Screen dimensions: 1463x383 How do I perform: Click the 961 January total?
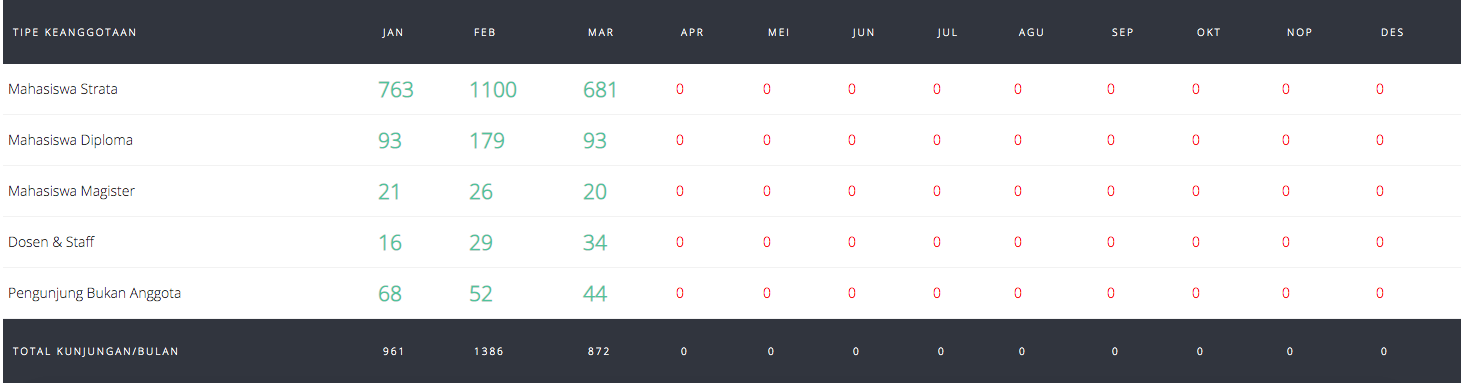(393, 352)
